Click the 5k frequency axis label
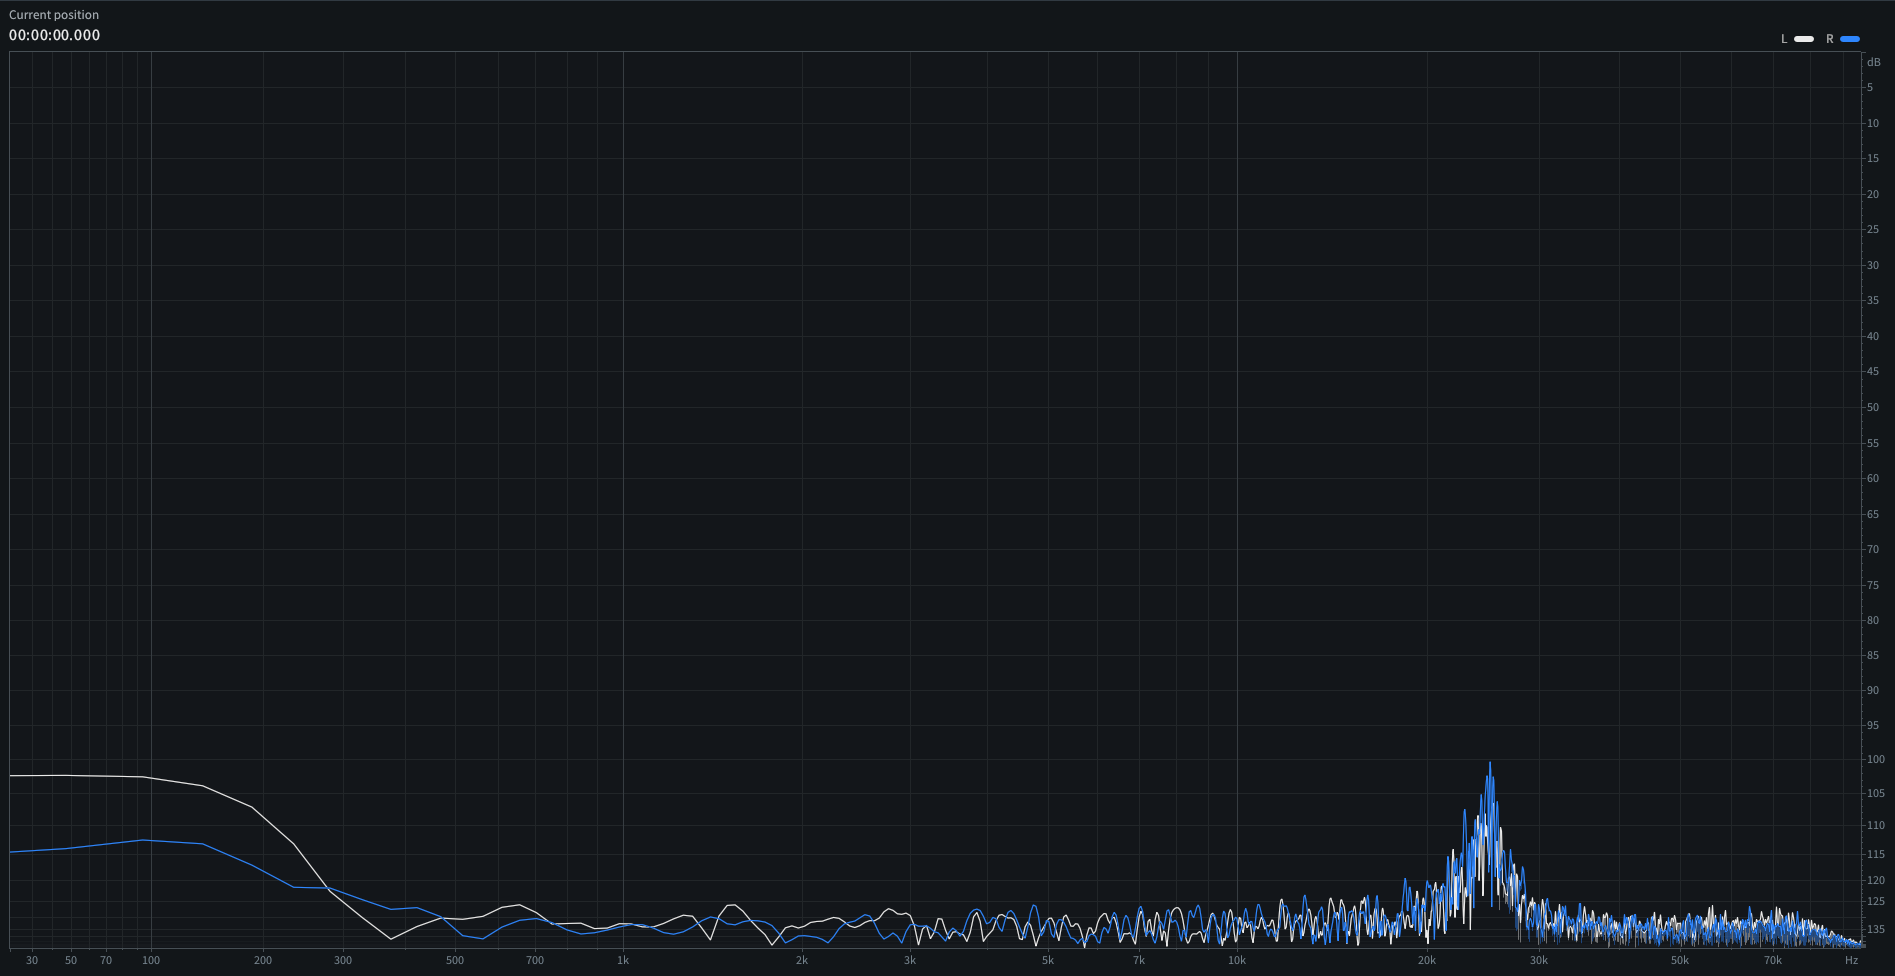Viewport: 1895px width, 976px height. click(1048, 960)
